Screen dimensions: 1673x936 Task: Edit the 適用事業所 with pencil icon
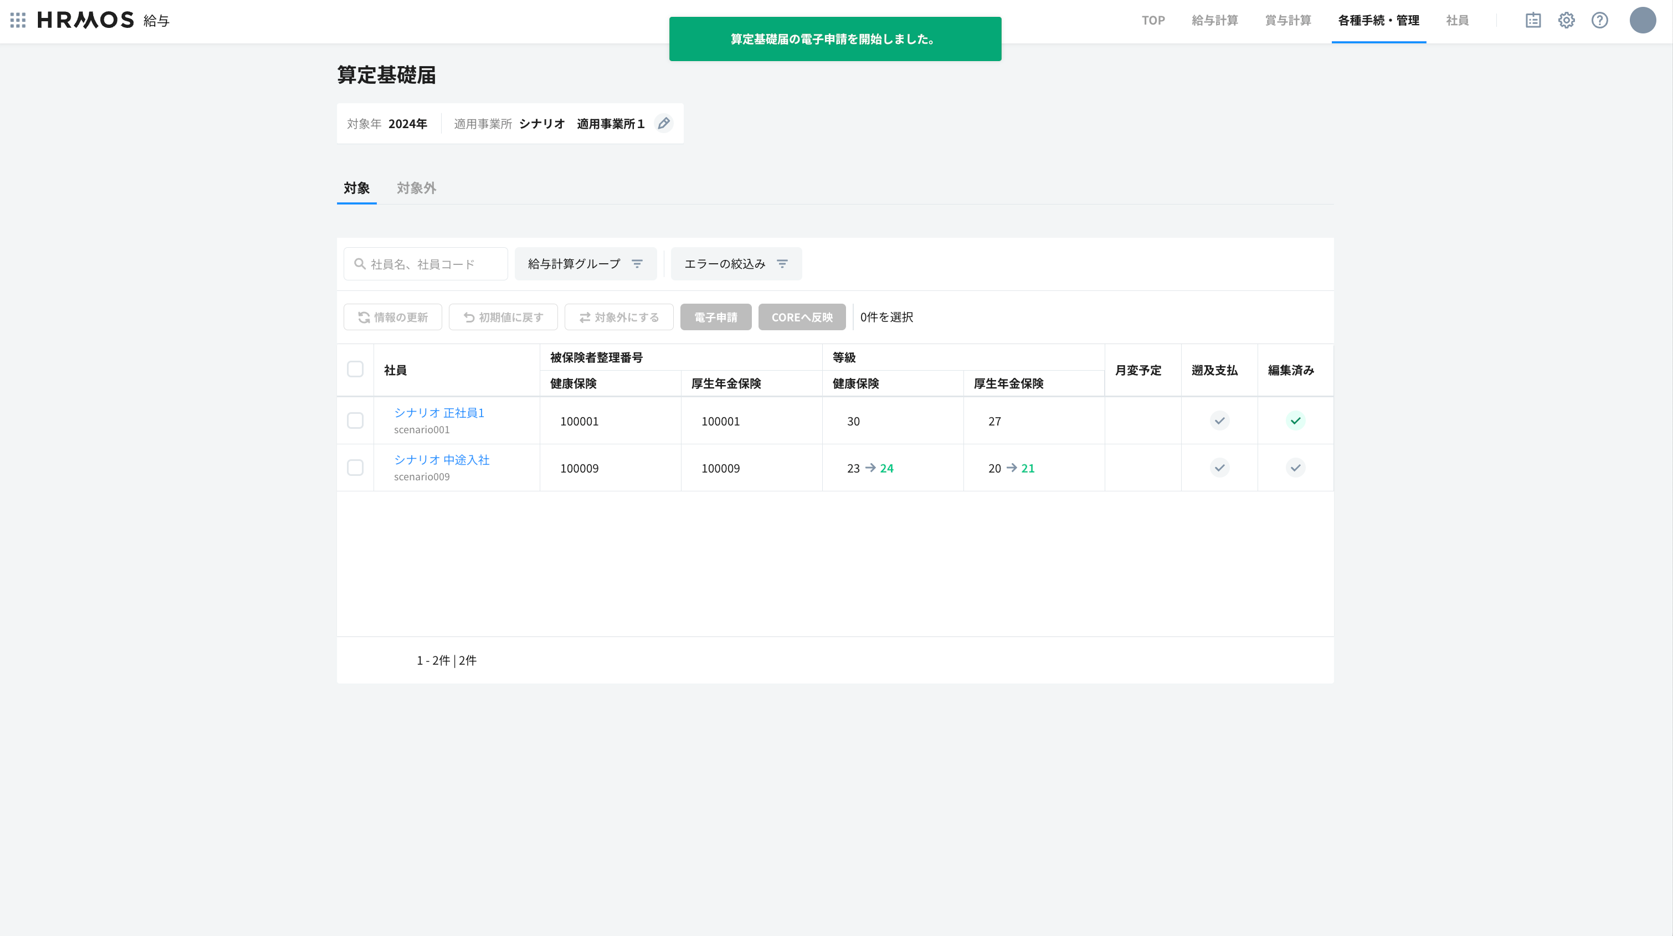663,123
